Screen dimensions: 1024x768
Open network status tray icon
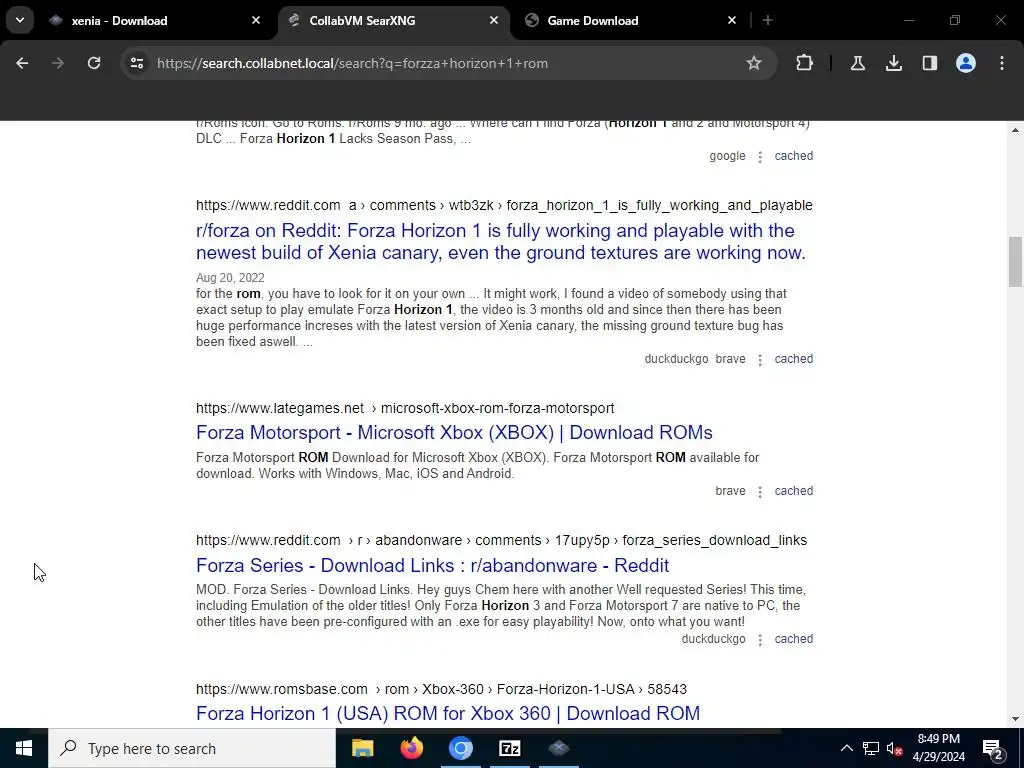pyautogui.click(x=871, y=748)
